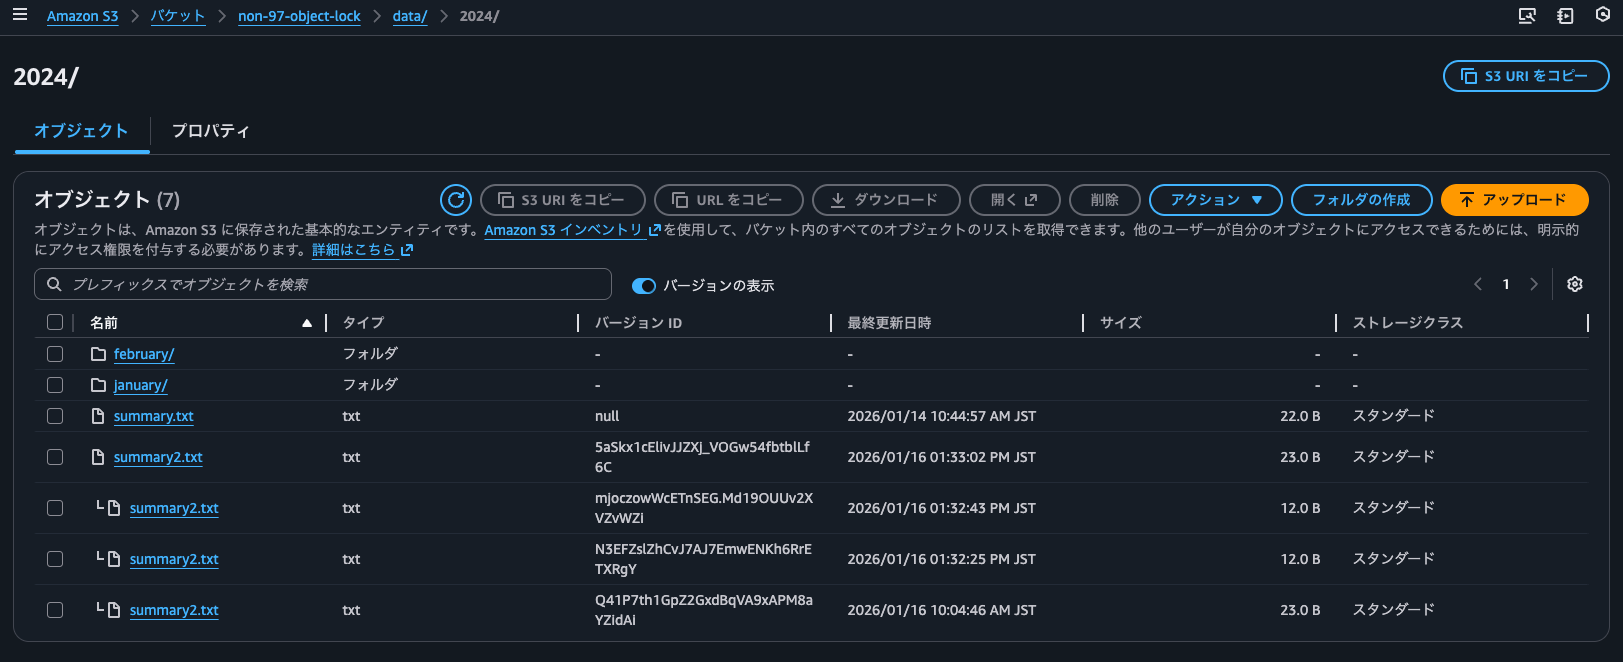Switch to the プロパティ tab
This screenshot has height=662, width=1623.
pyautogui.click(x=210, y=131)
